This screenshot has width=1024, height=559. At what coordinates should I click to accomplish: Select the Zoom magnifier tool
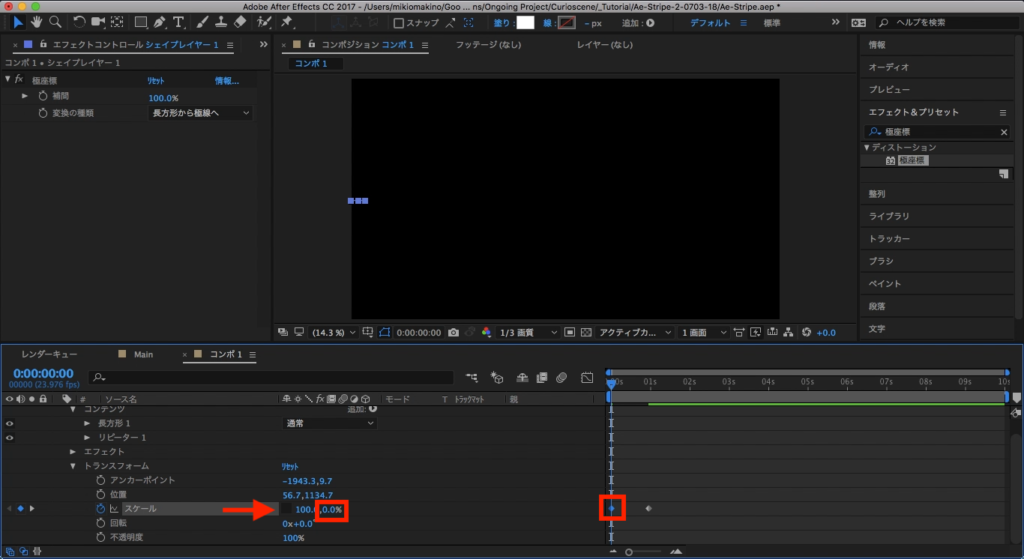54,22
